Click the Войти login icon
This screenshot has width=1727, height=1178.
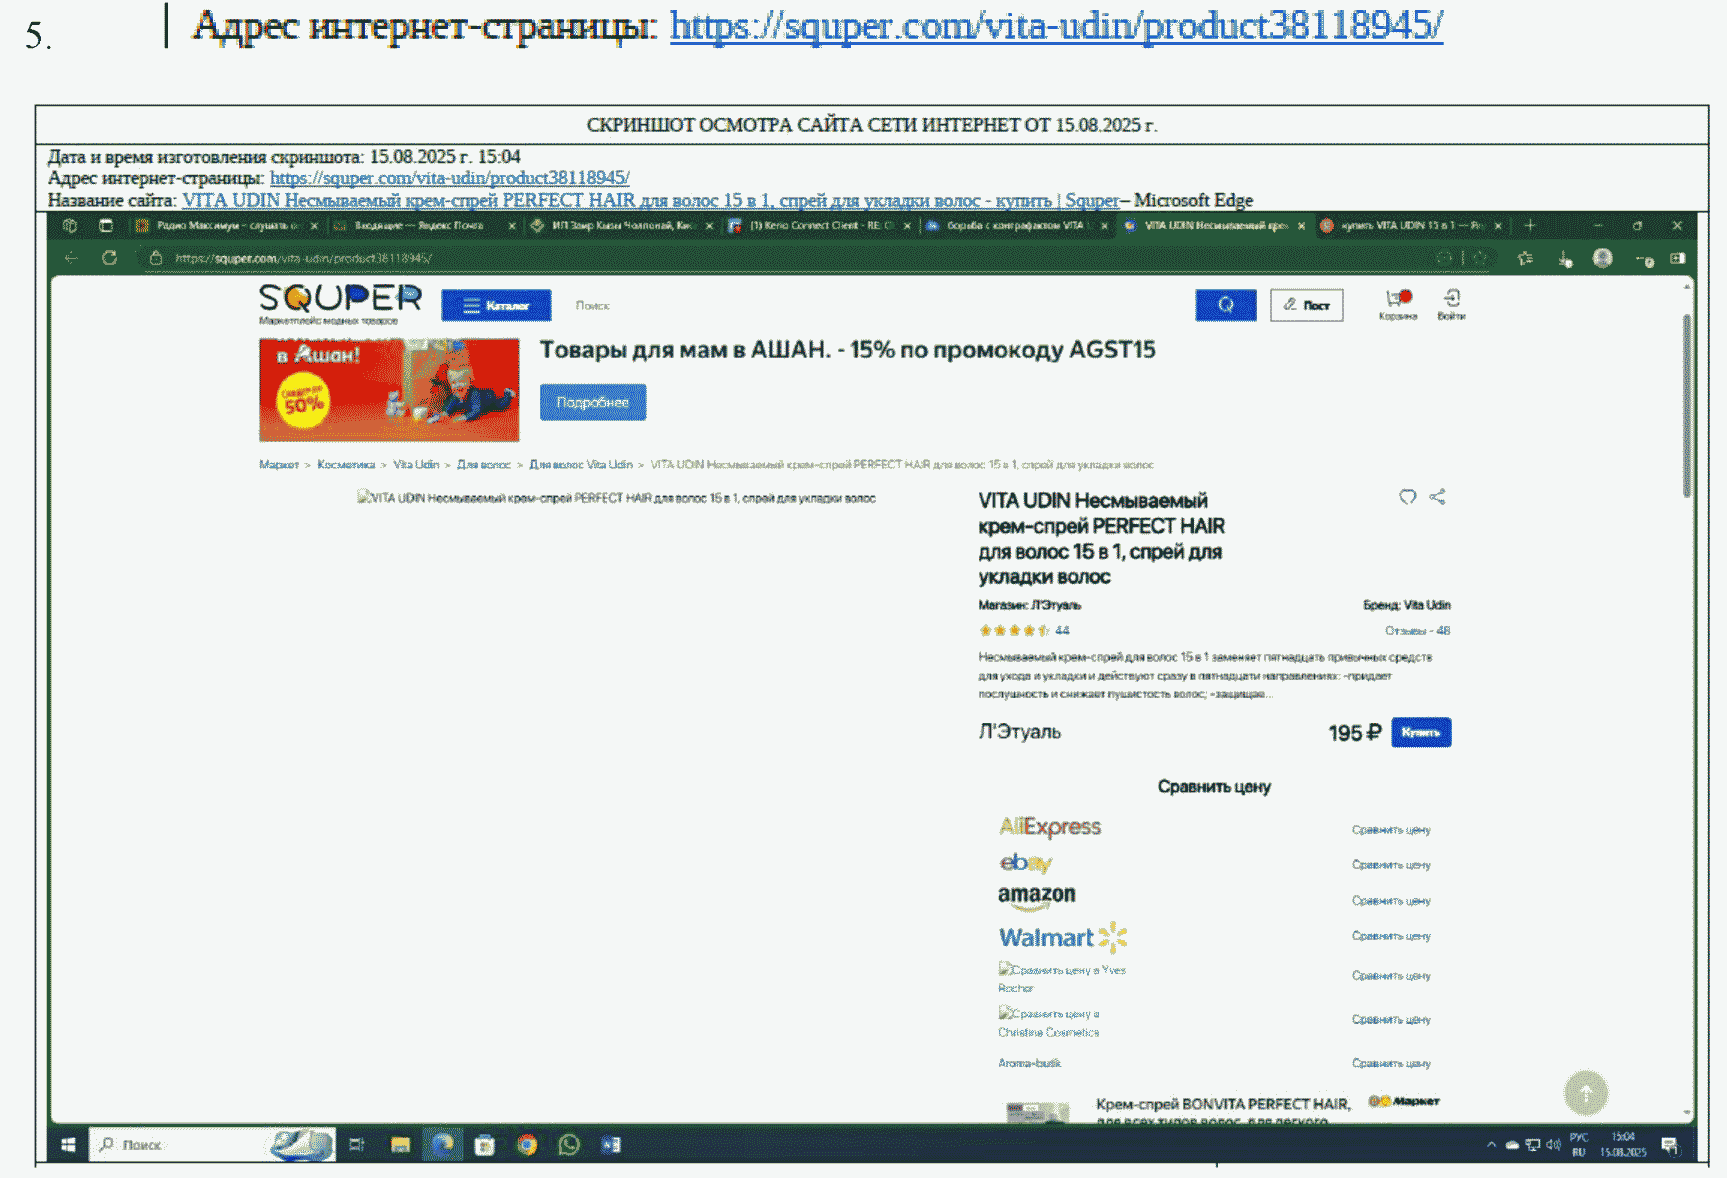coord(1451,304)
